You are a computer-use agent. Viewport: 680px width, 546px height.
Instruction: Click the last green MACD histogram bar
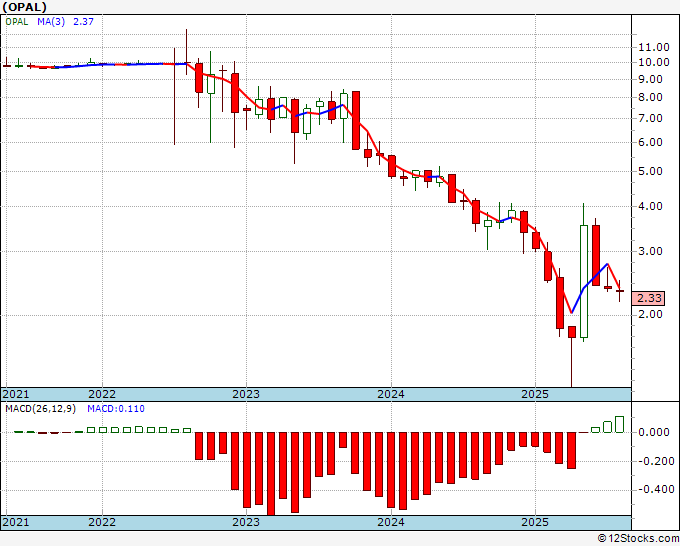coord(619,425)
